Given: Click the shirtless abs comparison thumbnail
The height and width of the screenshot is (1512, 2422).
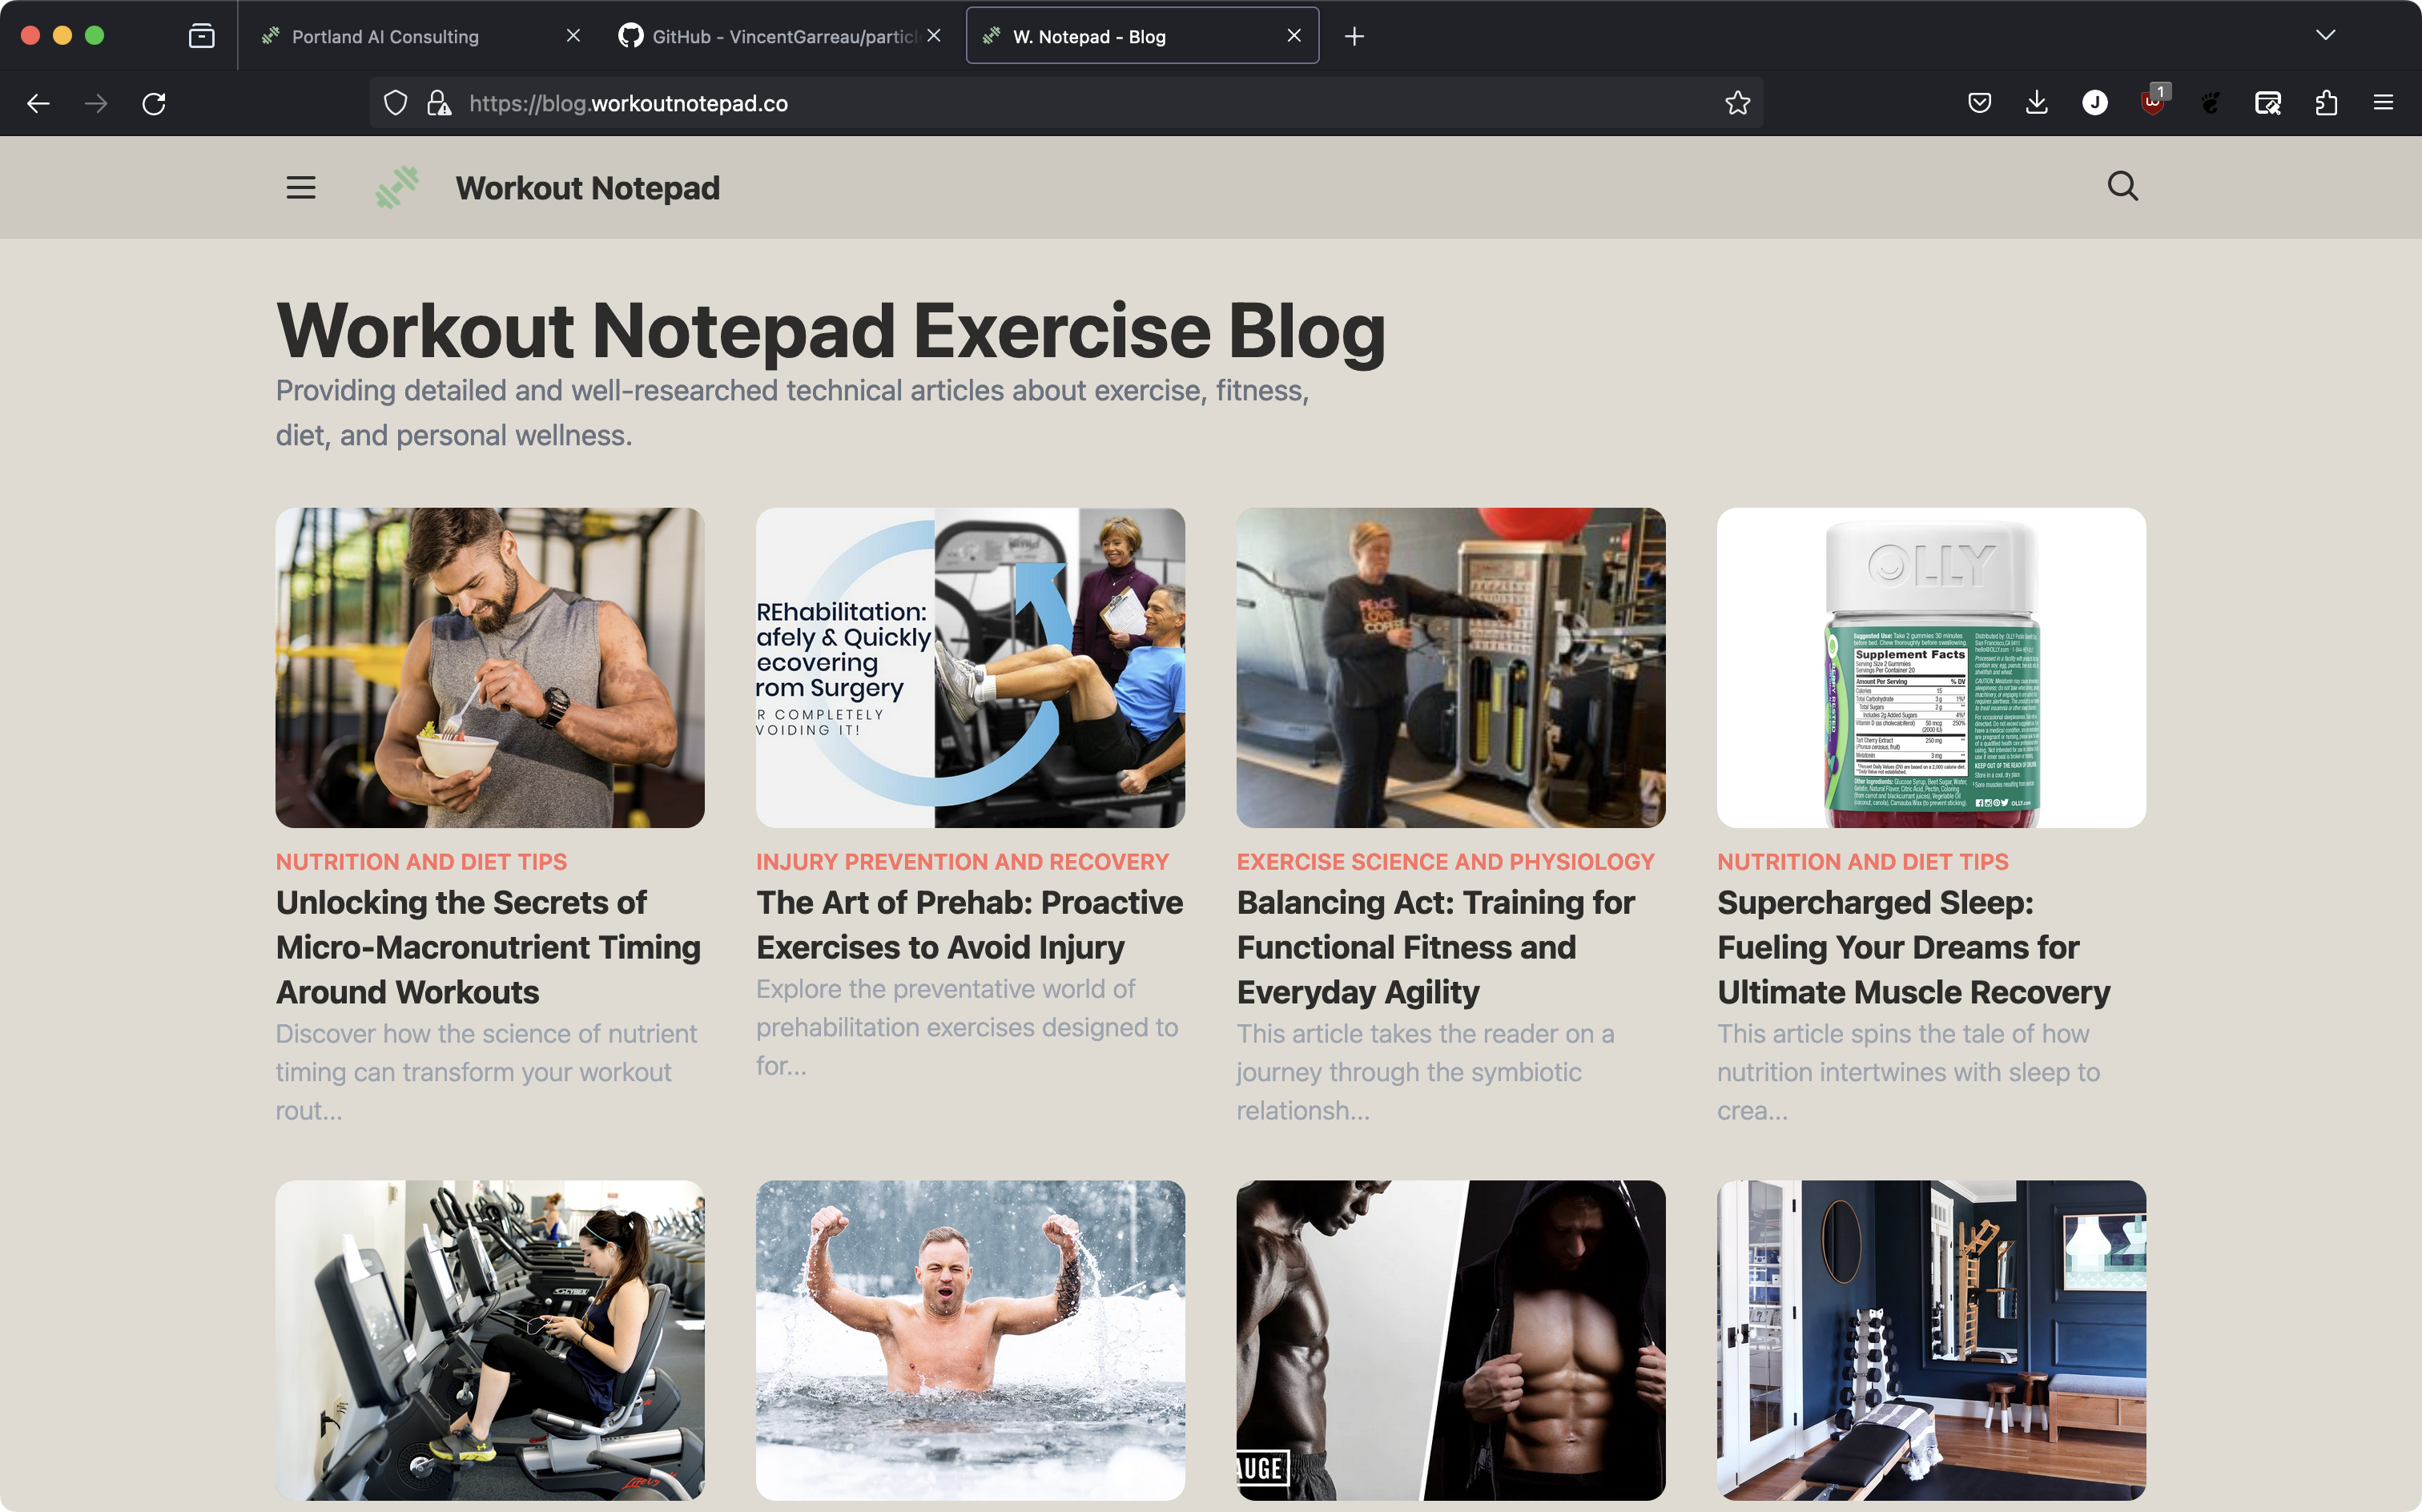Looking at the screenshot, I should point(1451,1339).
